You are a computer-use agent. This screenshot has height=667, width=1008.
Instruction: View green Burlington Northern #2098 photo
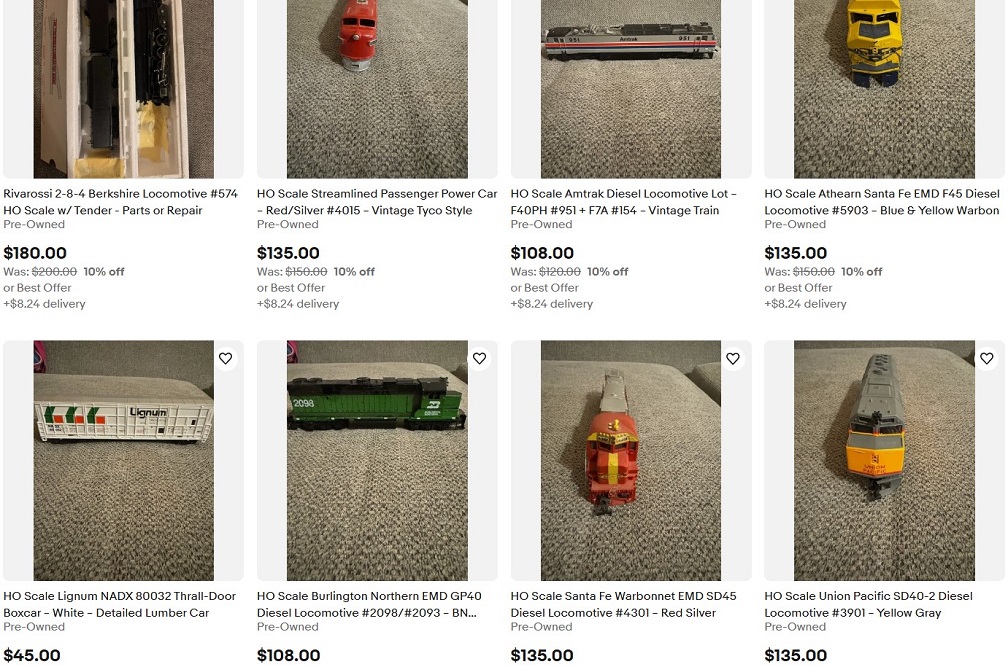[377, 461]
